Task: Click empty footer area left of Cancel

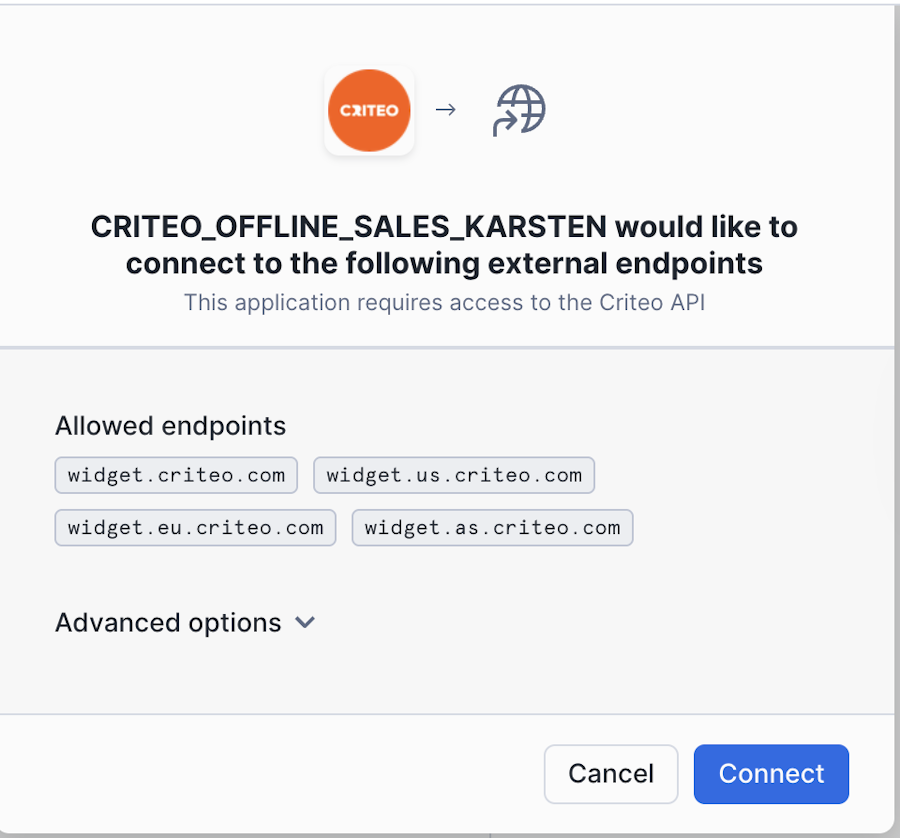Action: [x=270, y=773]
